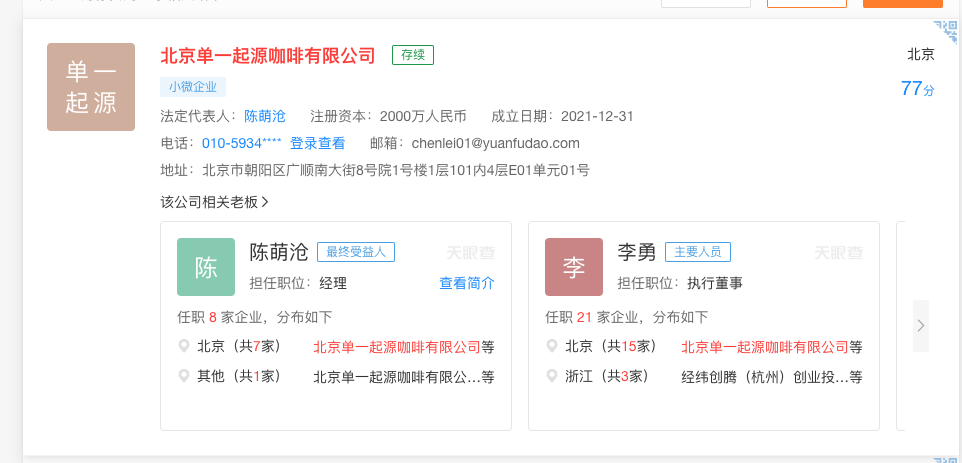Click 北京（共7家）row text
The image size is (962, 463).
click(239, 347)
